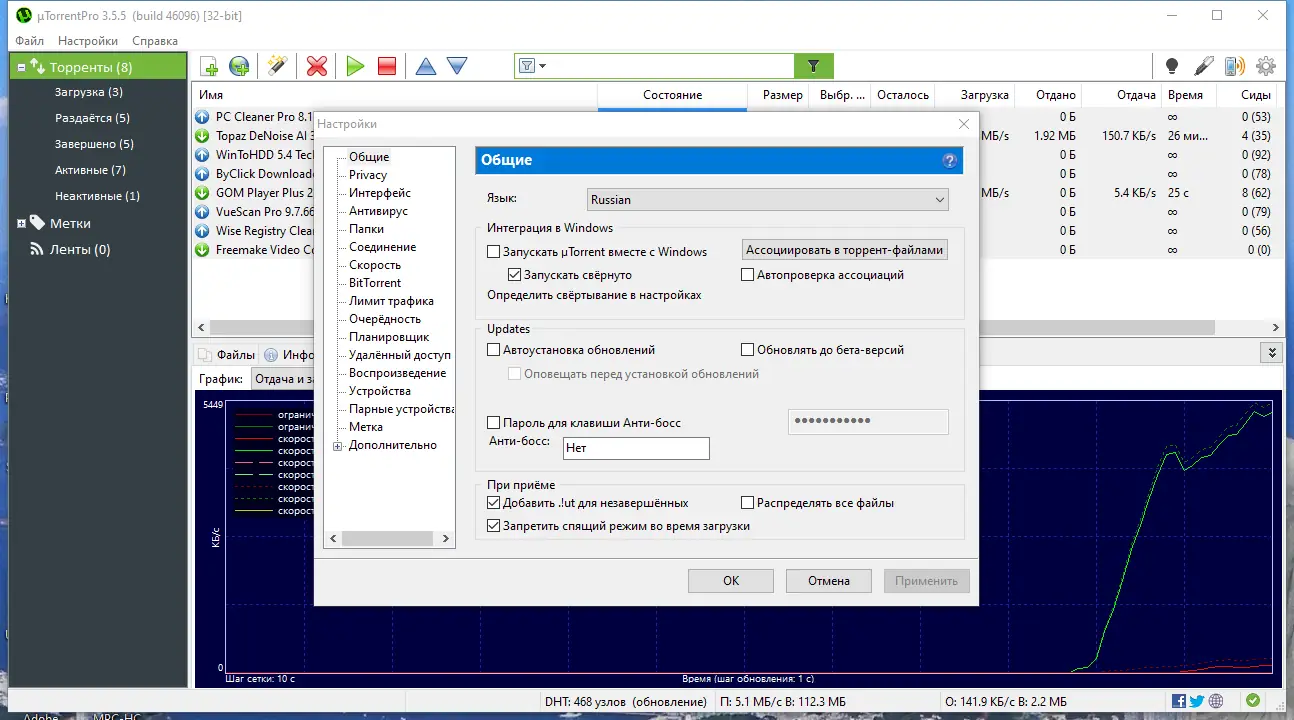Click the green Start torrent play icon
The width and height of the screenshot is (1294, 720).
point(355,66)
